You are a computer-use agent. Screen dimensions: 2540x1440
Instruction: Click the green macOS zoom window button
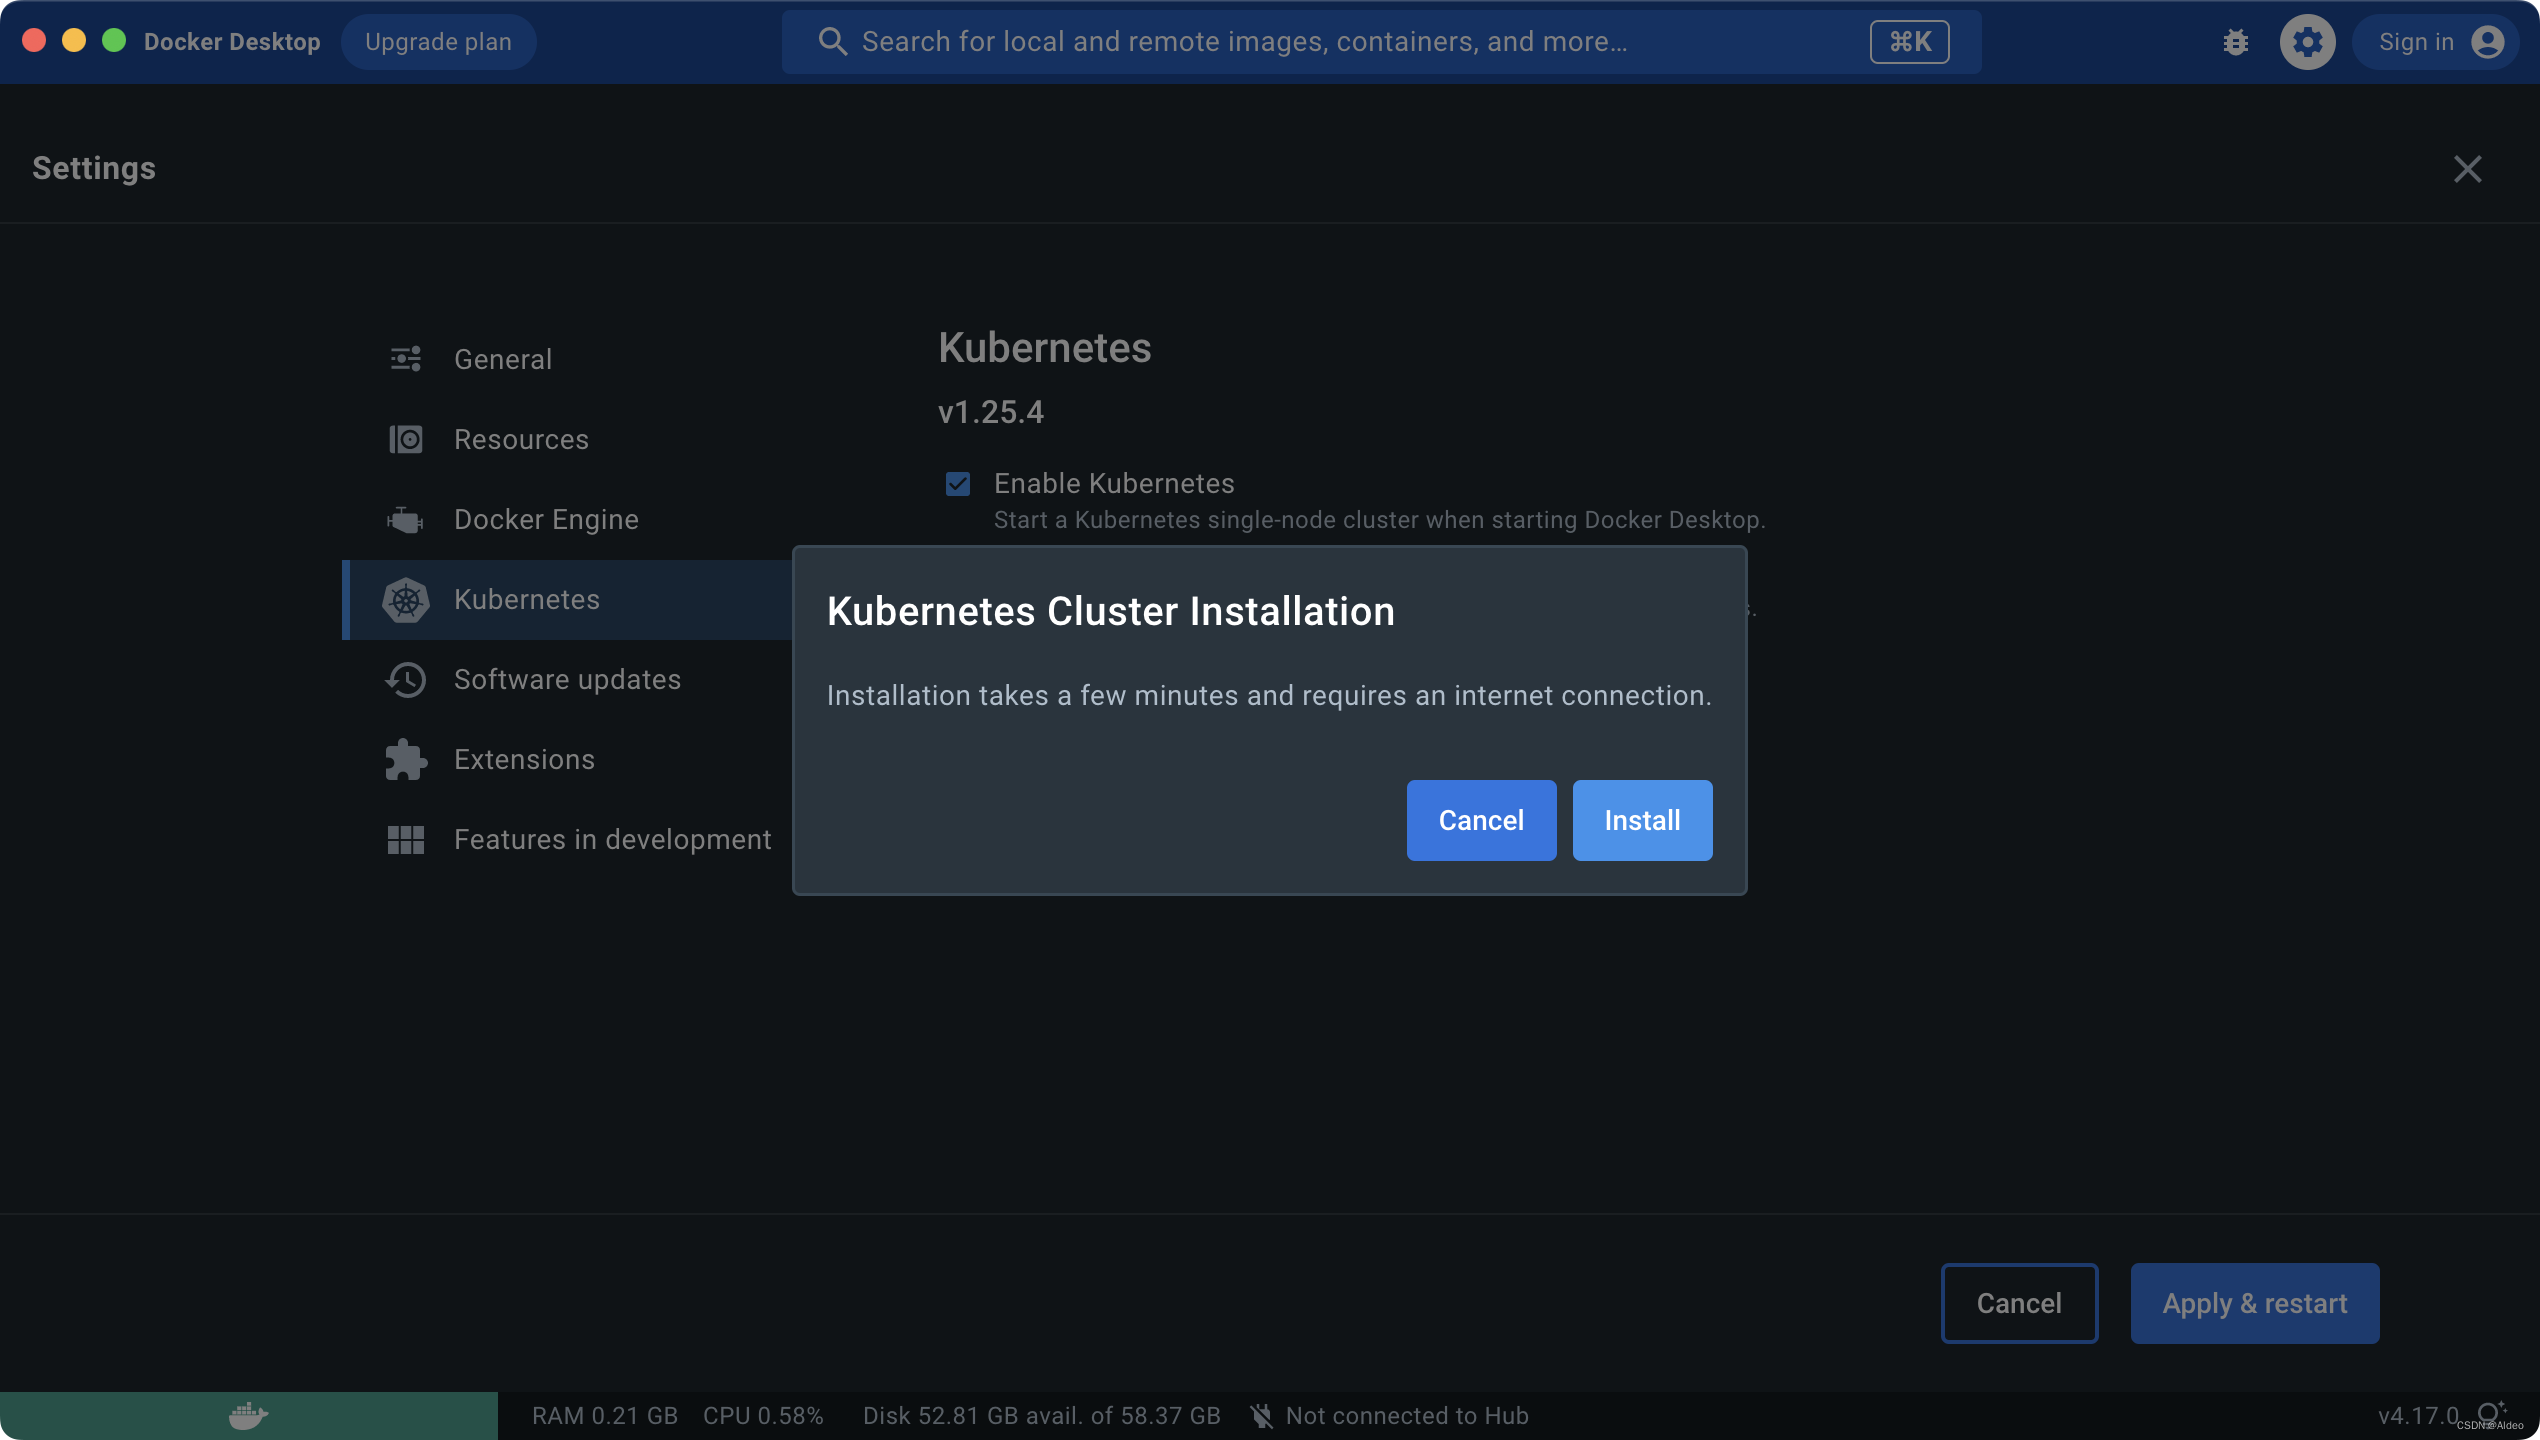[114, 40]
